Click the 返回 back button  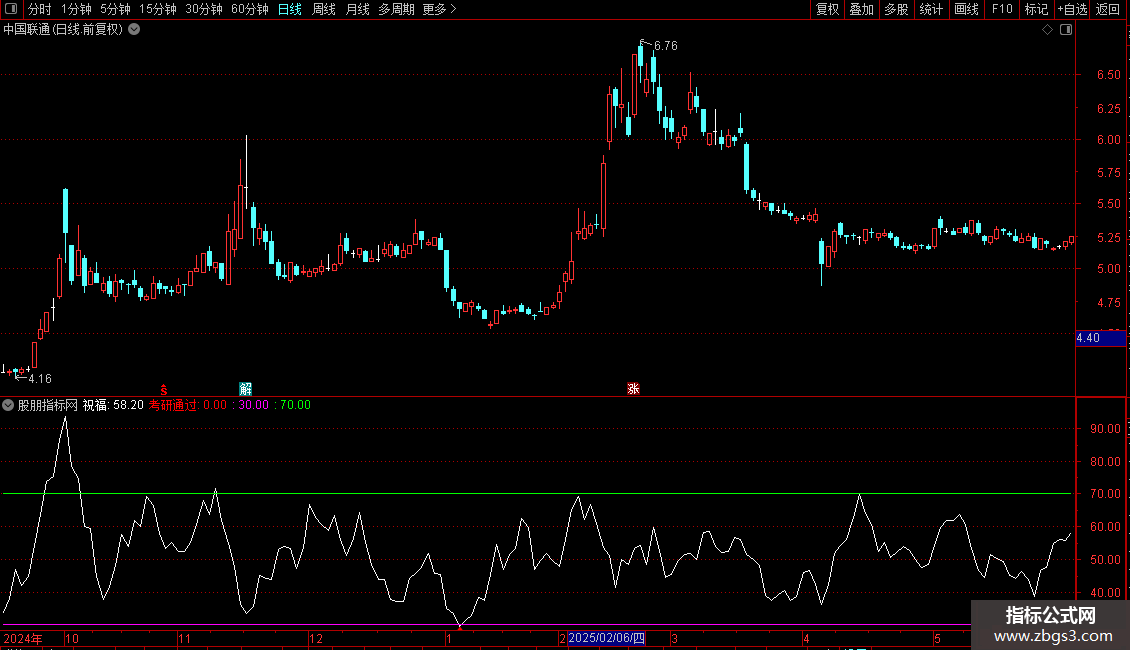1108,9
